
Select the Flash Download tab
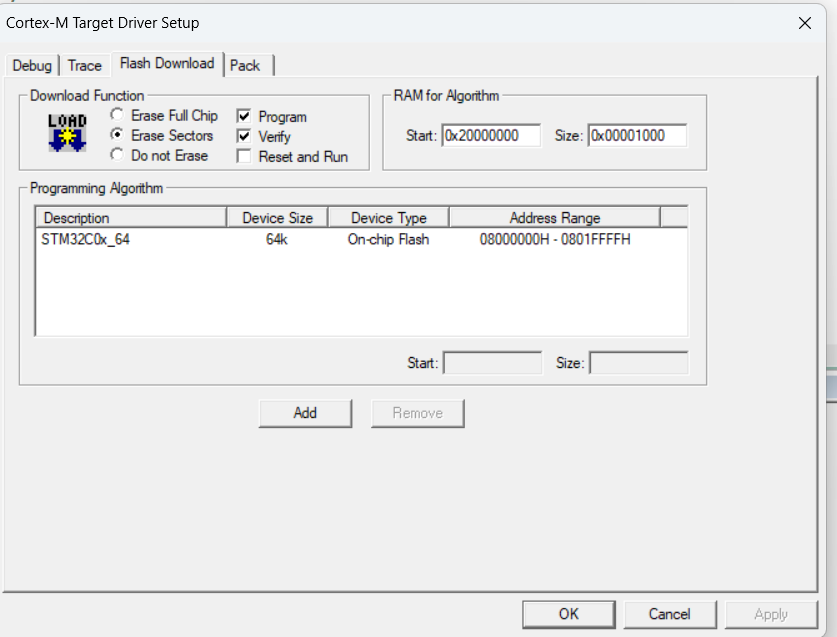167,64
